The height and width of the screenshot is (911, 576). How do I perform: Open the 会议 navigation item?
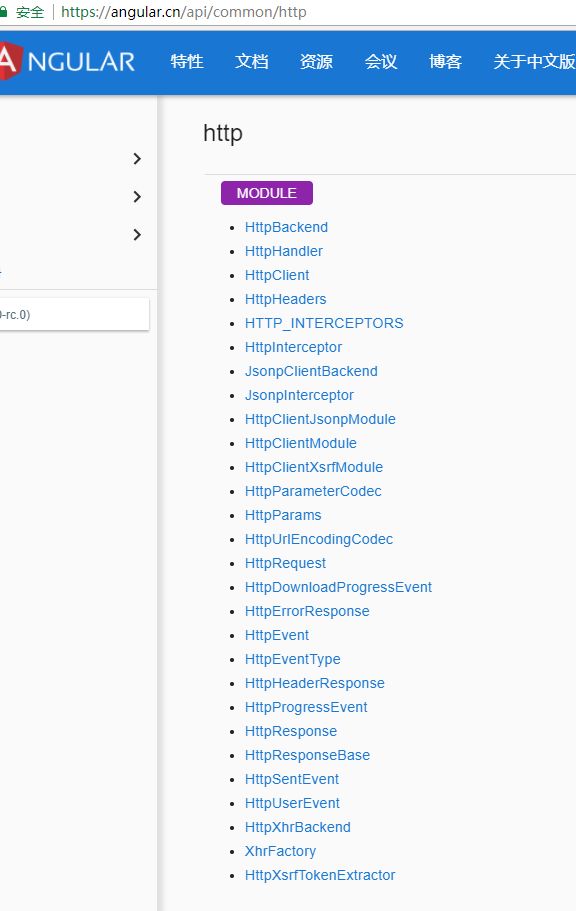pyautogui.click(x=381, y=61)
